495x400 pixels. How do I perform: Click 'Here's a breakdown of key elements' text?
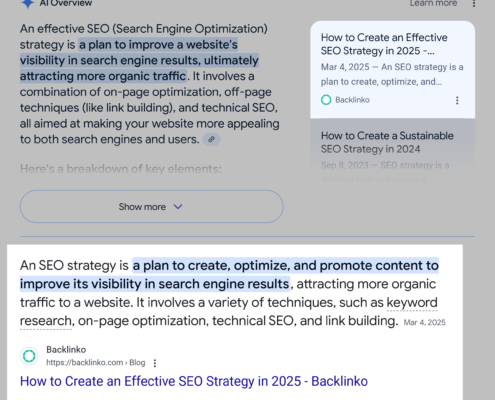(x=121, y=169)
